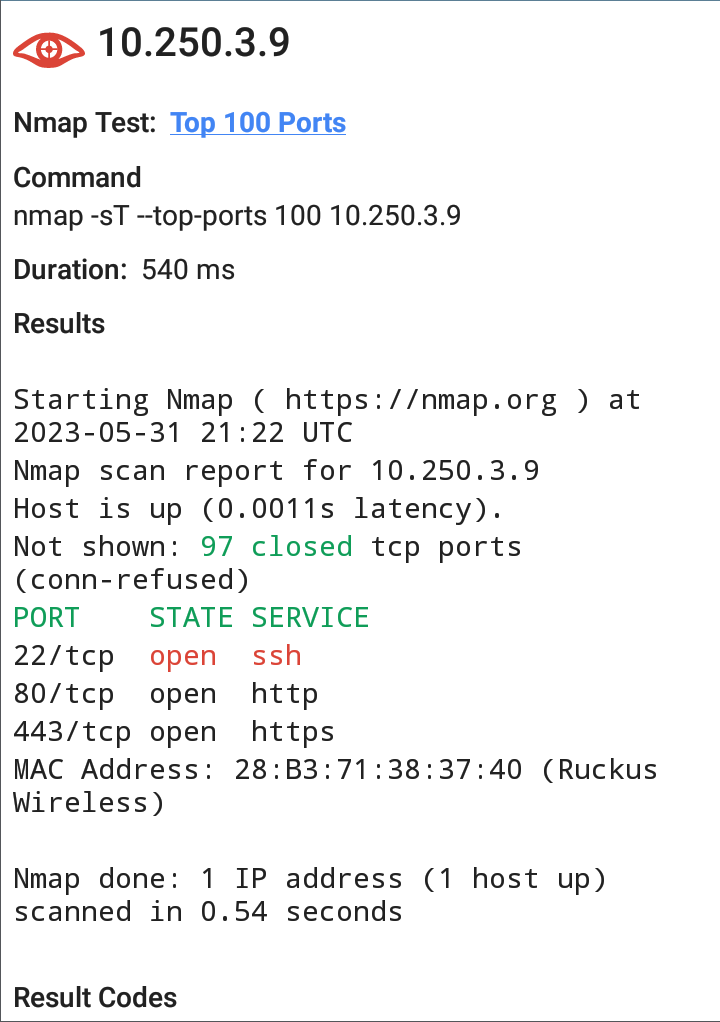Click the Results heading
Image resolution: width=720 pixels, height=1022 pixels.
pos(59,324)
